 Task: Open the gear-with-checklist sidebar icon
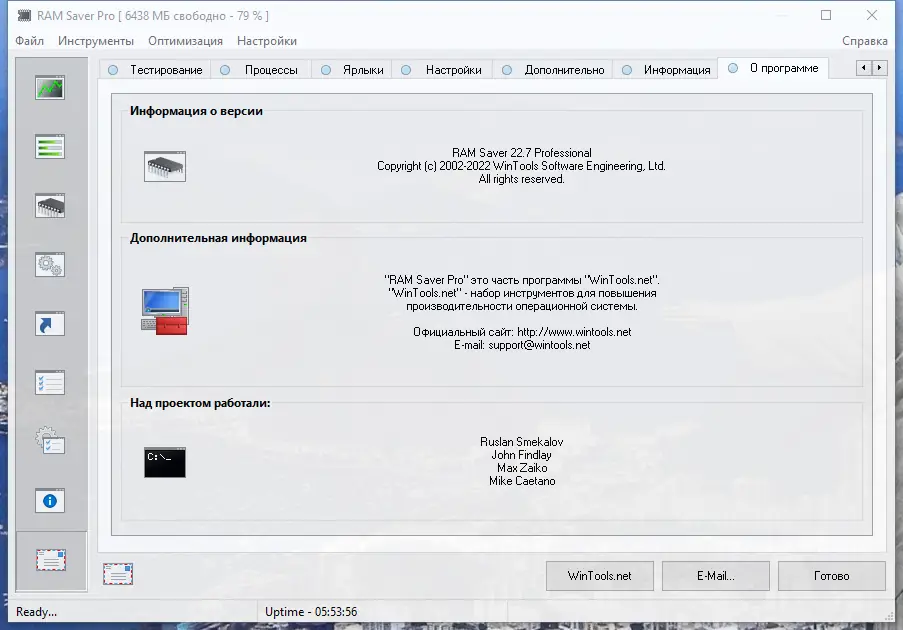tap(49, 441)
